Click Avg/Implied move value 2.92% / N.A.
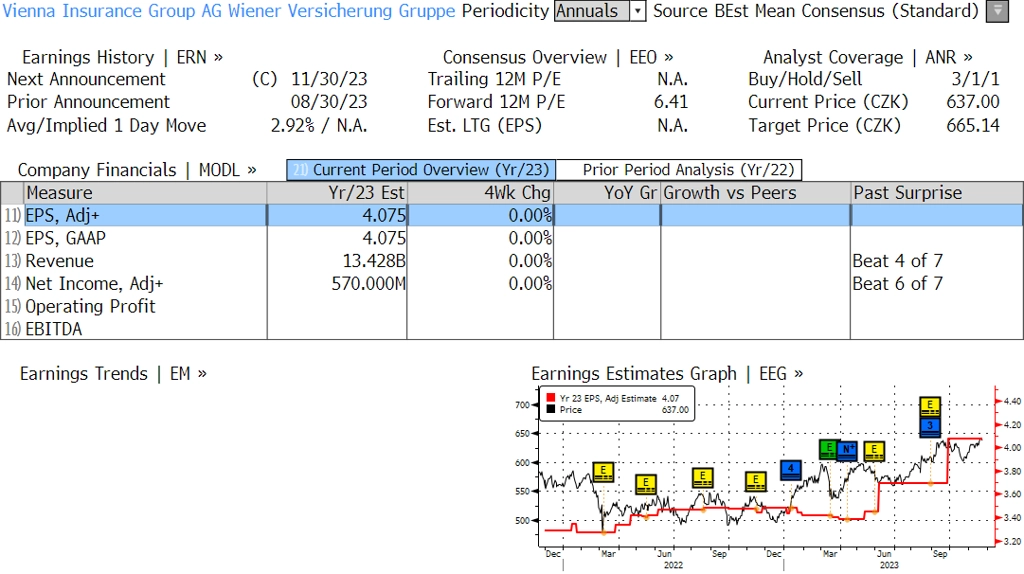This screenshot has width=1024, height=574. click(x=319, y=125)
